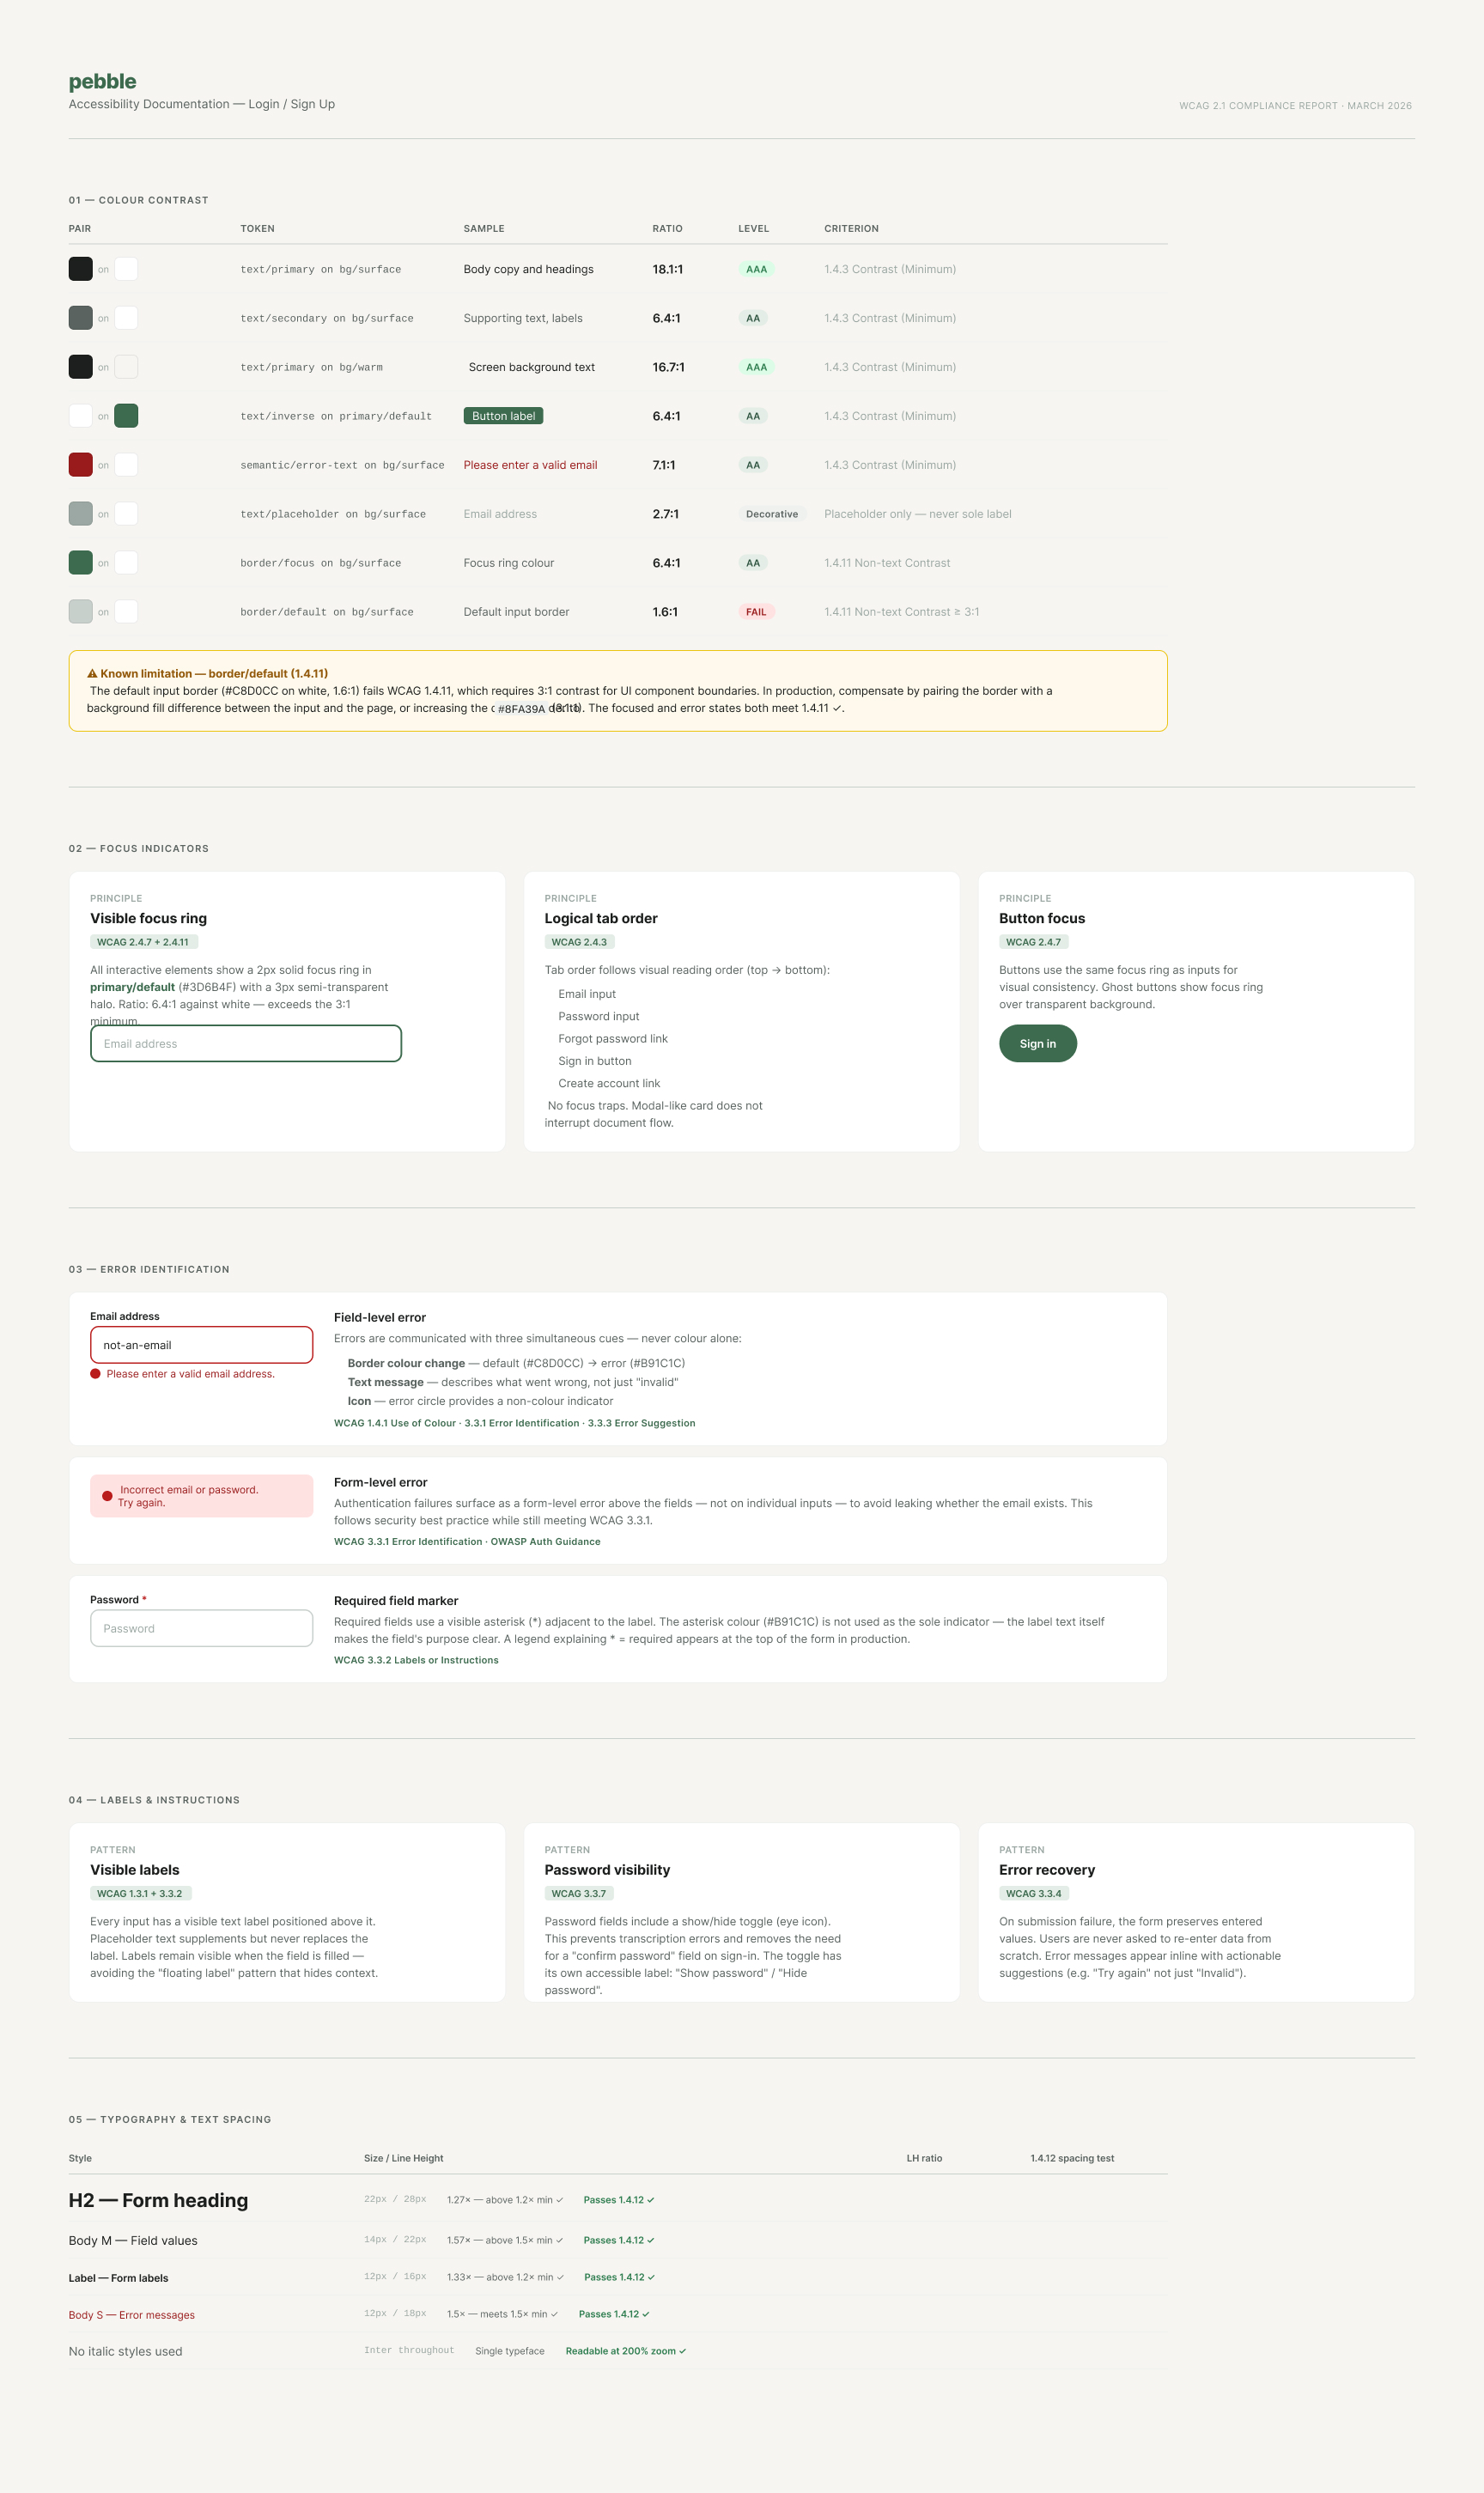Click the Decorative badge in the placeholder row
This screenshot has width=1484, height=2493.
pyautogui.click(x=771, y=514)
